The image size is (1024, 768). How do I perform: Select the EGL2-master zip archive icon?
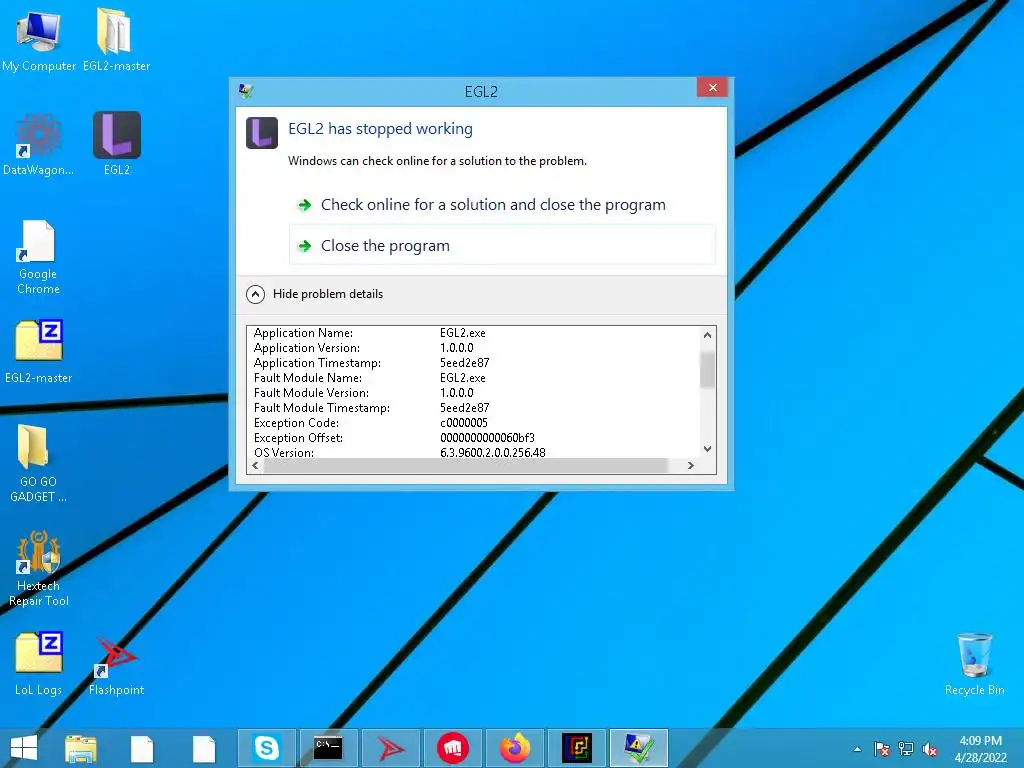[x=39, y=351]
